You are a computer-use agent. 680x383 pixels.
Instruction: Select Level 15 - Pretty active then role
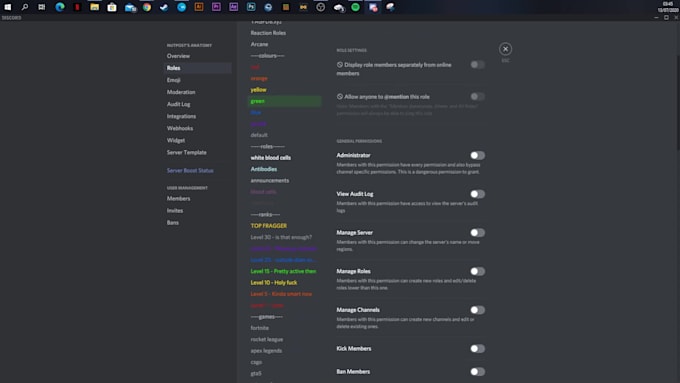pyautogui.click(x=284, y=271)
